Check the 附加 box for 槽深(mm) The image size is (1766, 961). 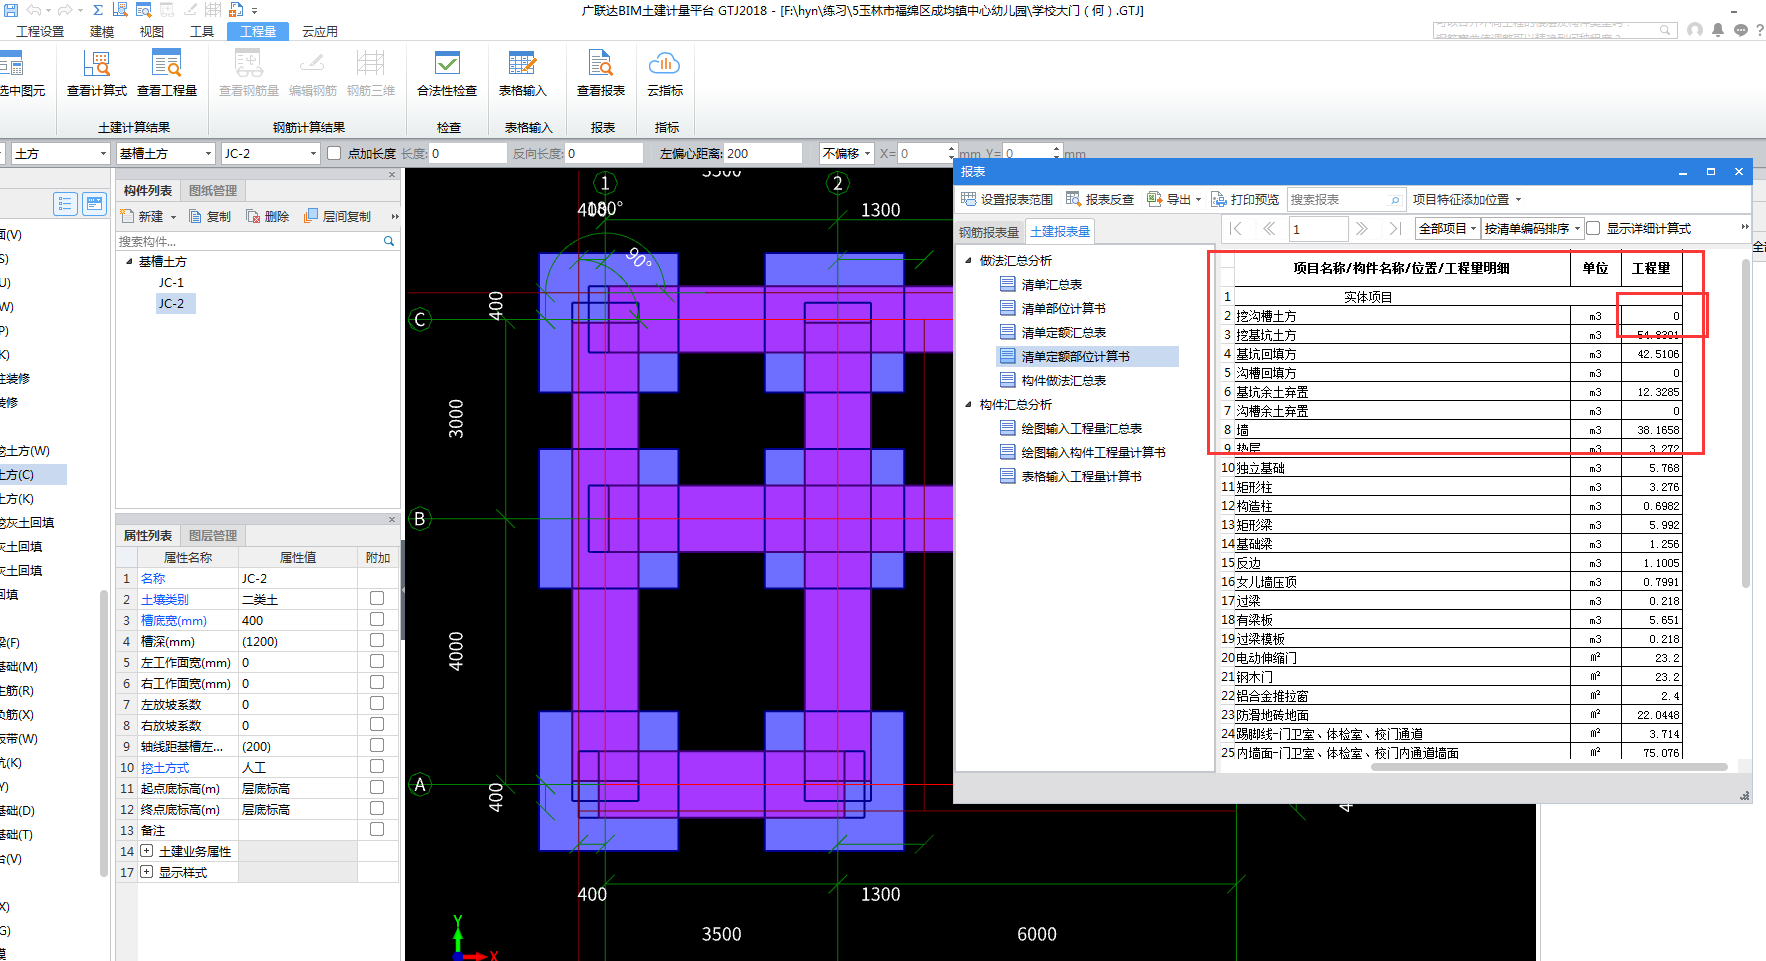377,640
